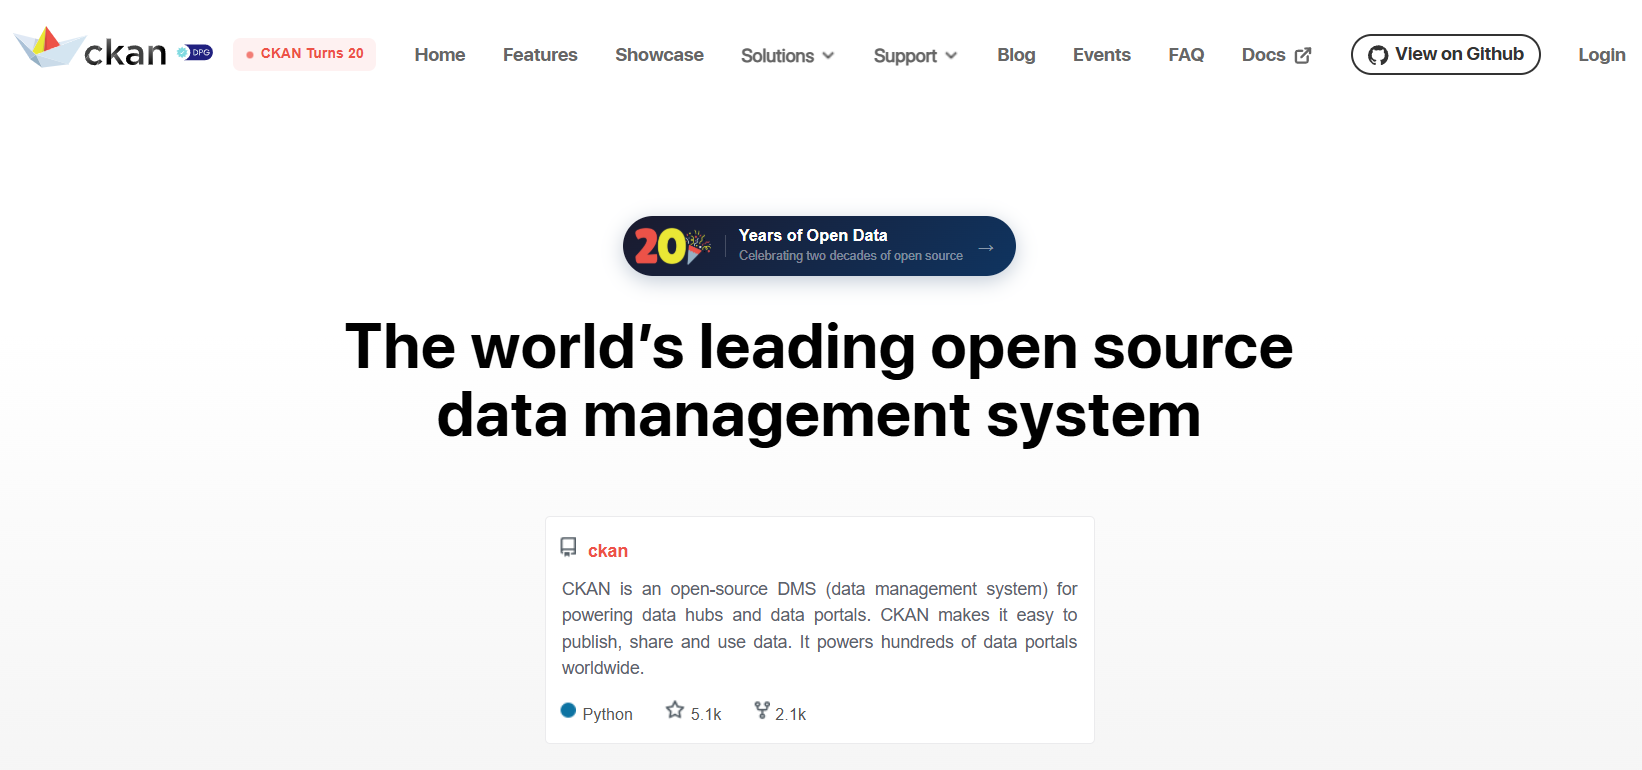Image resolution: width=1642 pixels, height=770 pixels.
Task: Click the Docs external link icon
Action: [1303, 55]
